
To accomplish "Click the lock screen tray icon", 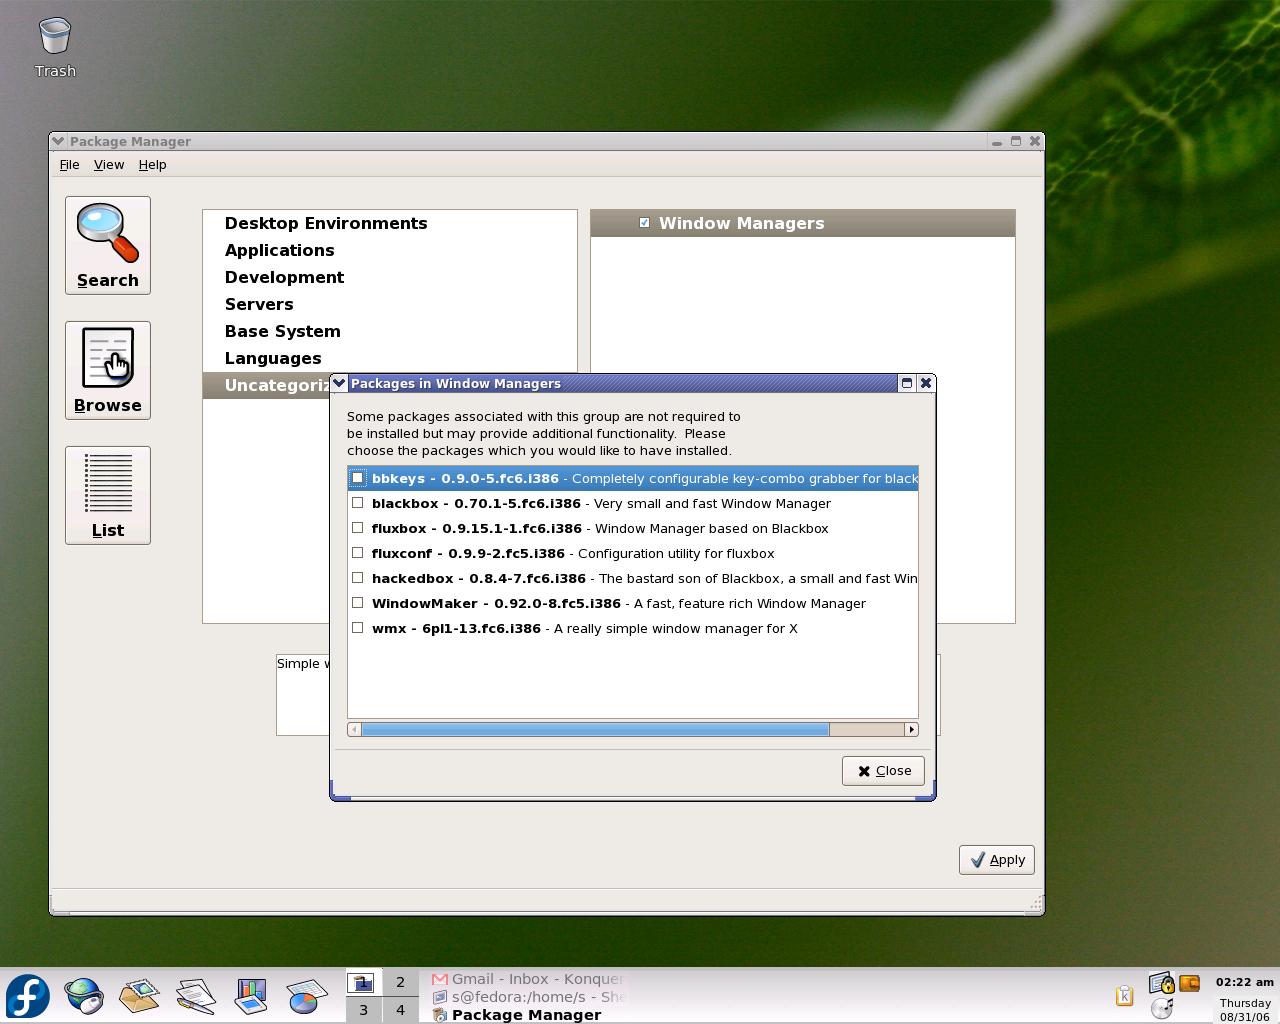I will [1161, 983].
